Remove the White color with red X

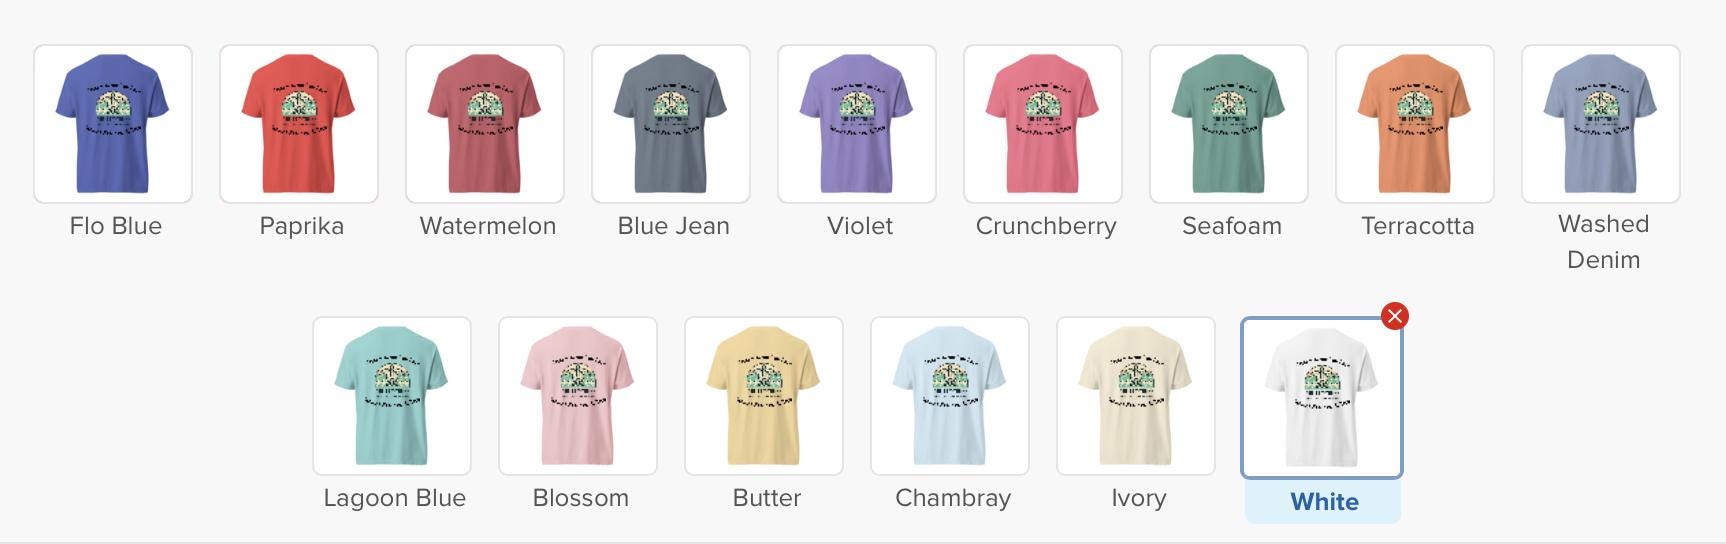coord(1394,316)
